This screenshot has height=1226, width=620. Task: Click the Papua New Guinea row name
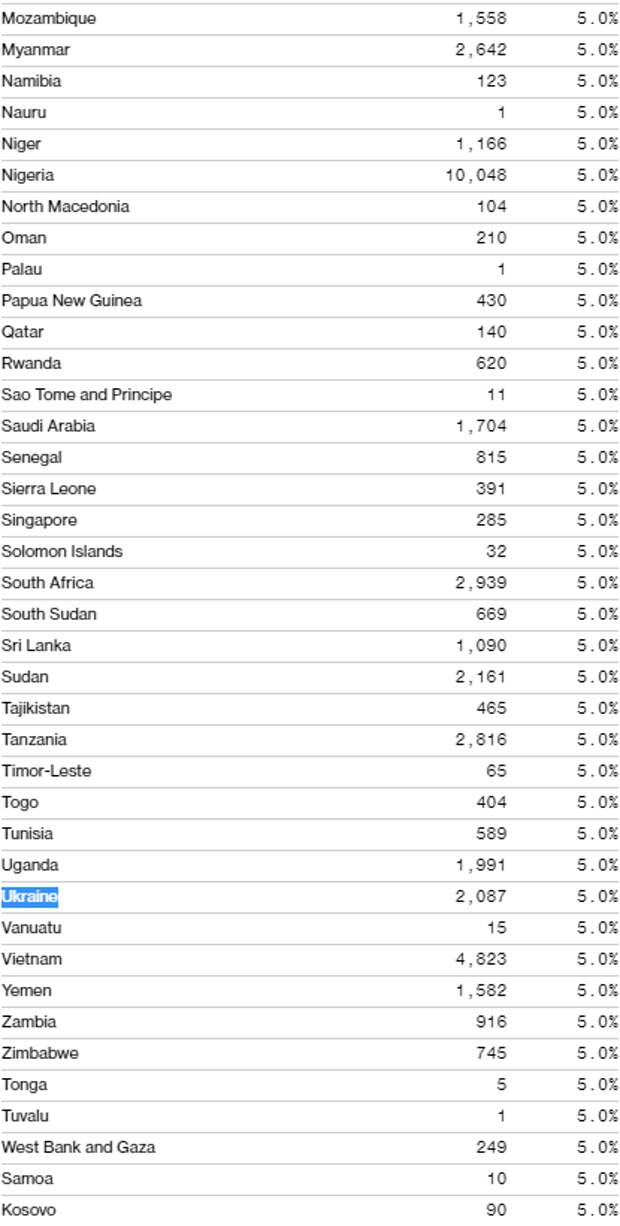coord(72,300)
